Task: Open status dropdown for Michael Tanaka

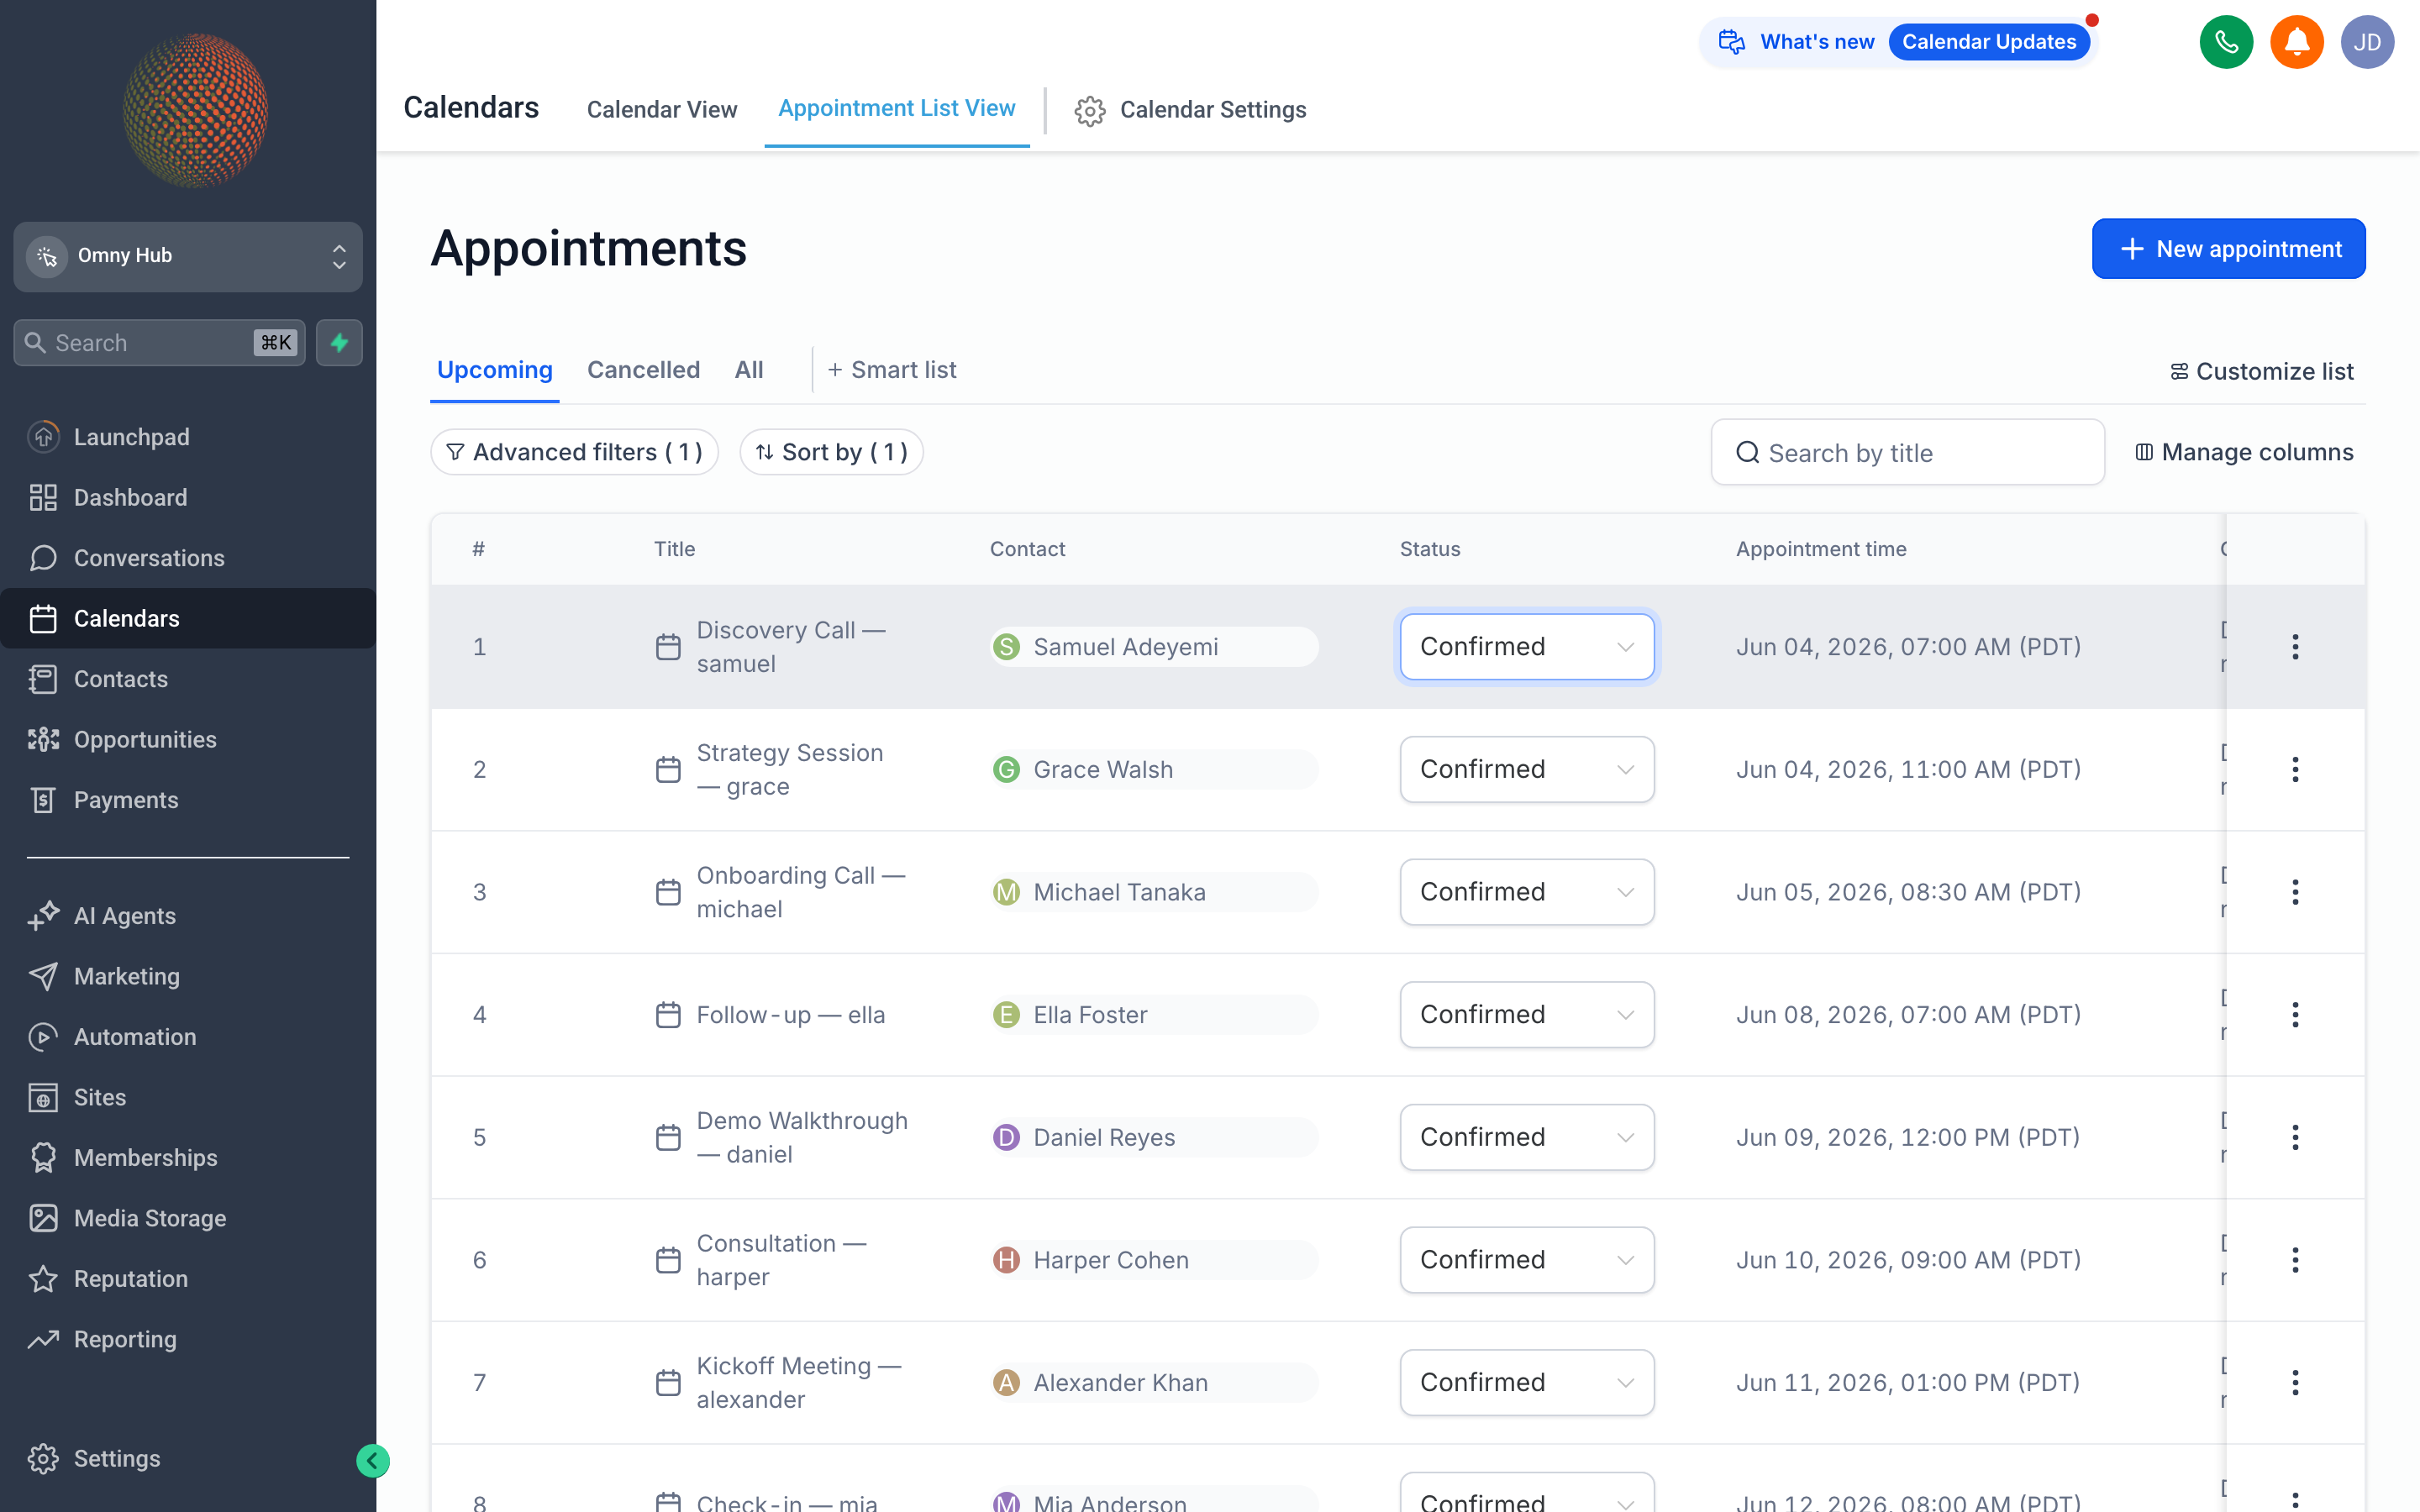Action: pyautogui.click(x=1527, y=892)
